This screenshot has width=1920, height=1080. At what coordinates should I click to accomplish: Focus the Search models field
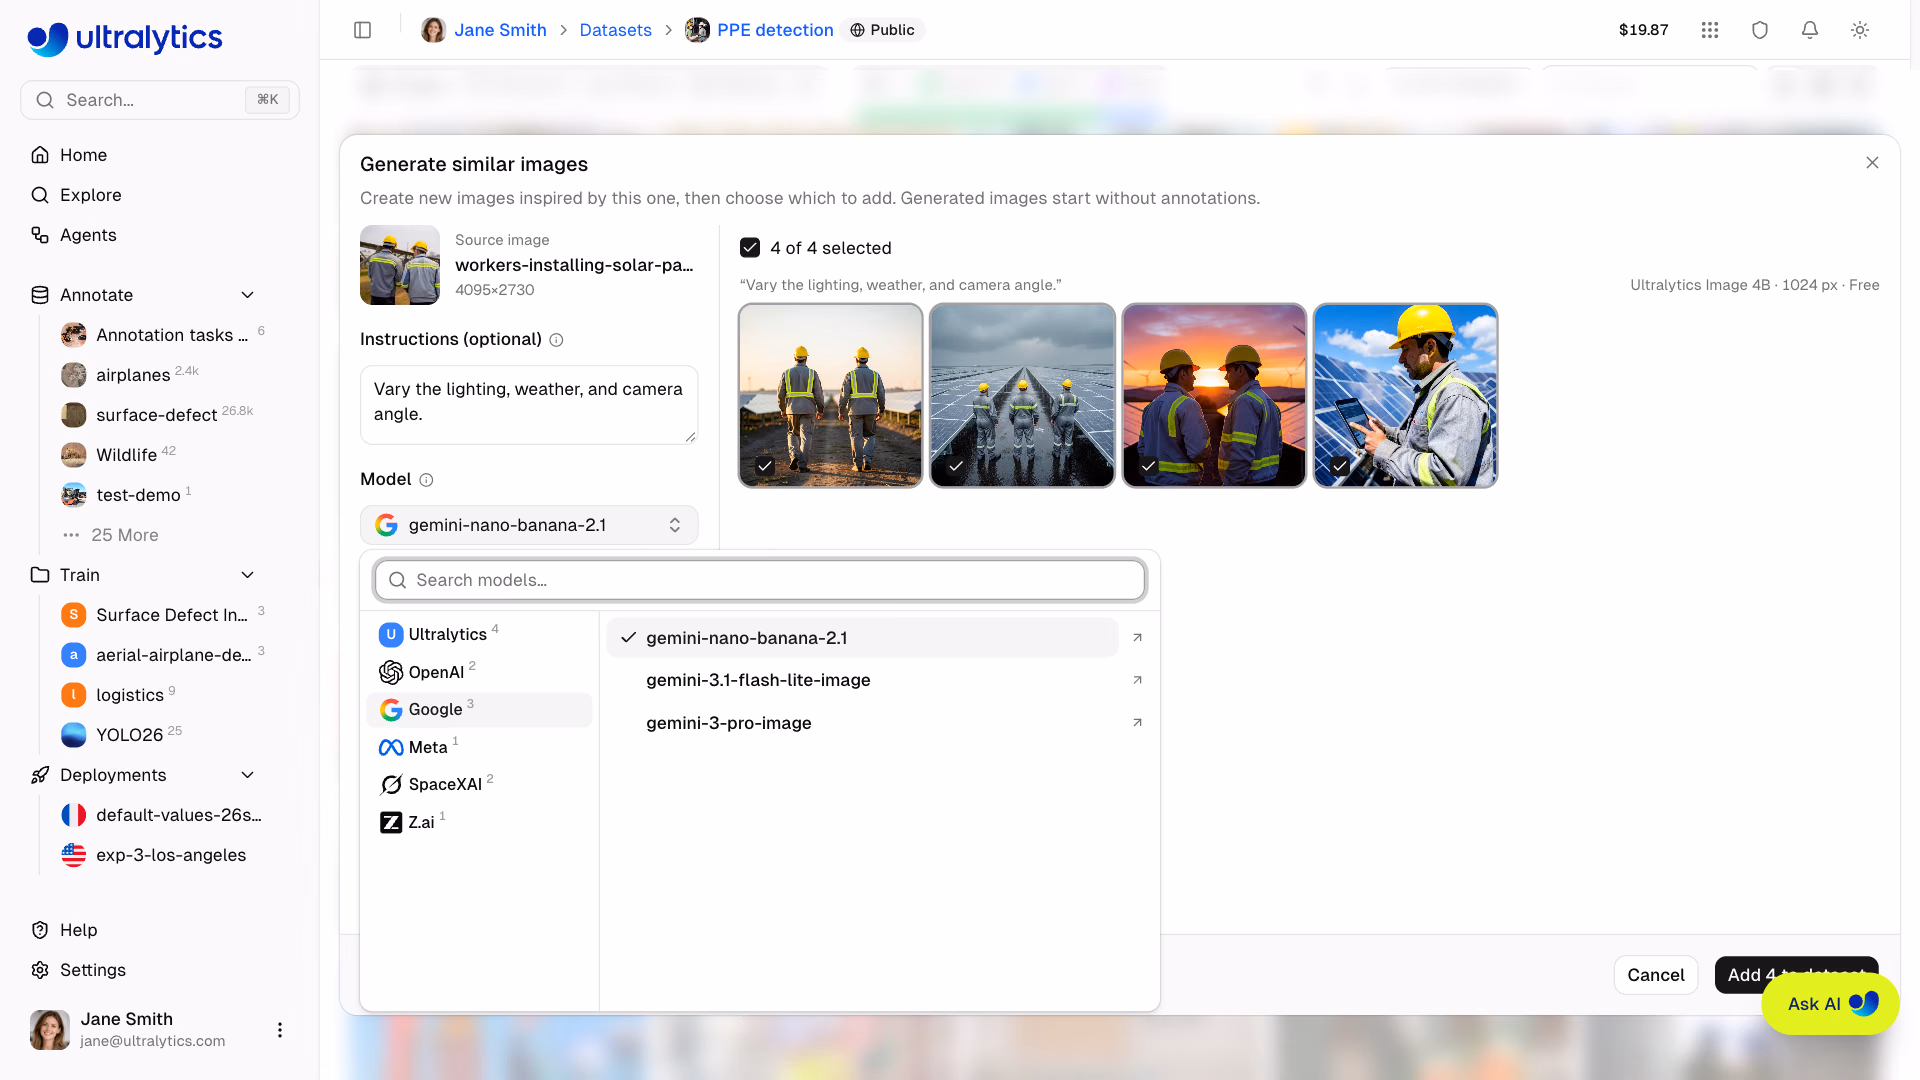point(760,580)
